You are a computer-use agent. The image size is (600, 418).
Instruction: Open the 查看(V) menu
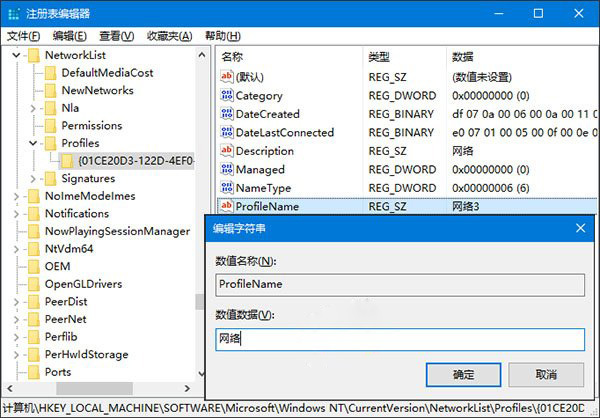117,36
